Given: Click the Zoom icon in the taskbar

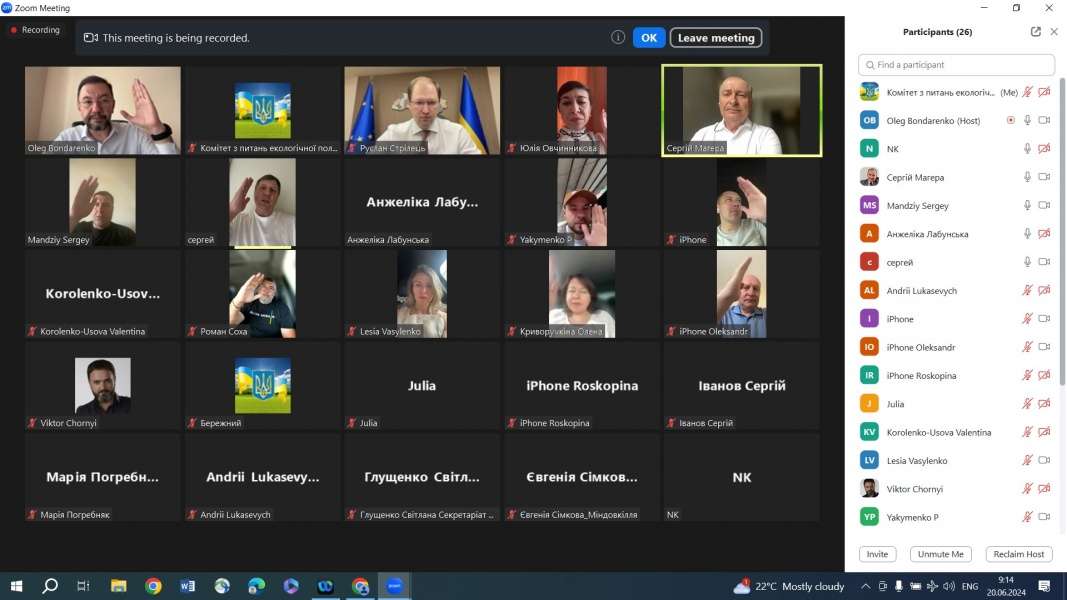Looking at the screenshot, I should coord(394,586).
